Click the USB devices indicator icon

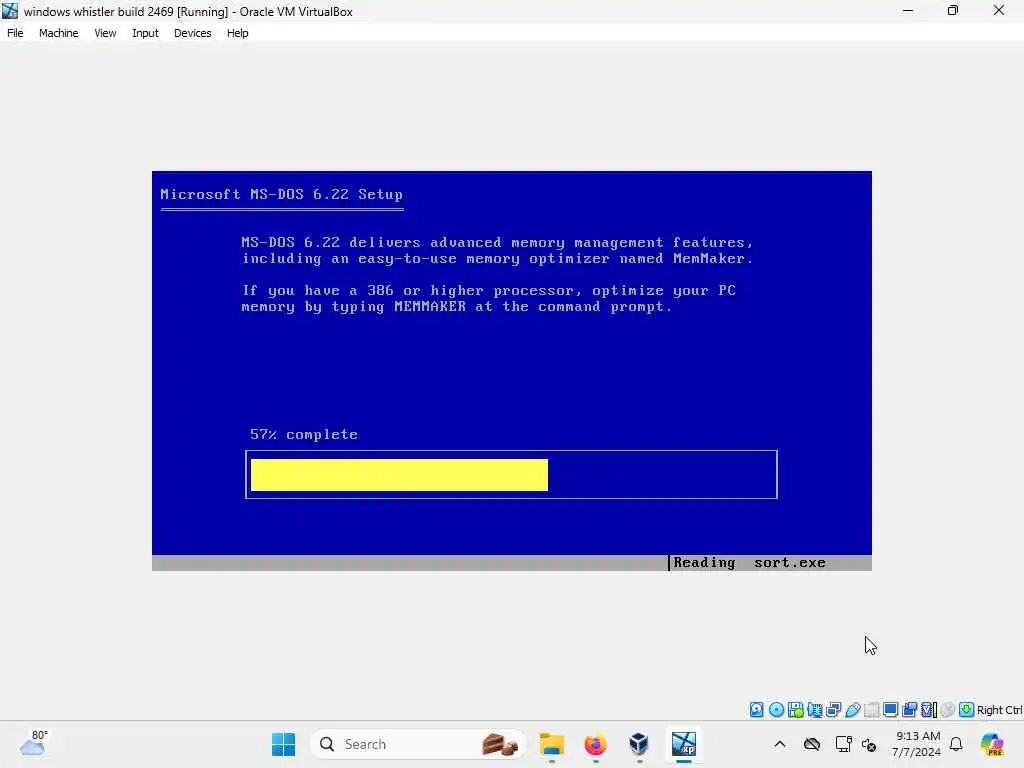[x=853, y=710]
